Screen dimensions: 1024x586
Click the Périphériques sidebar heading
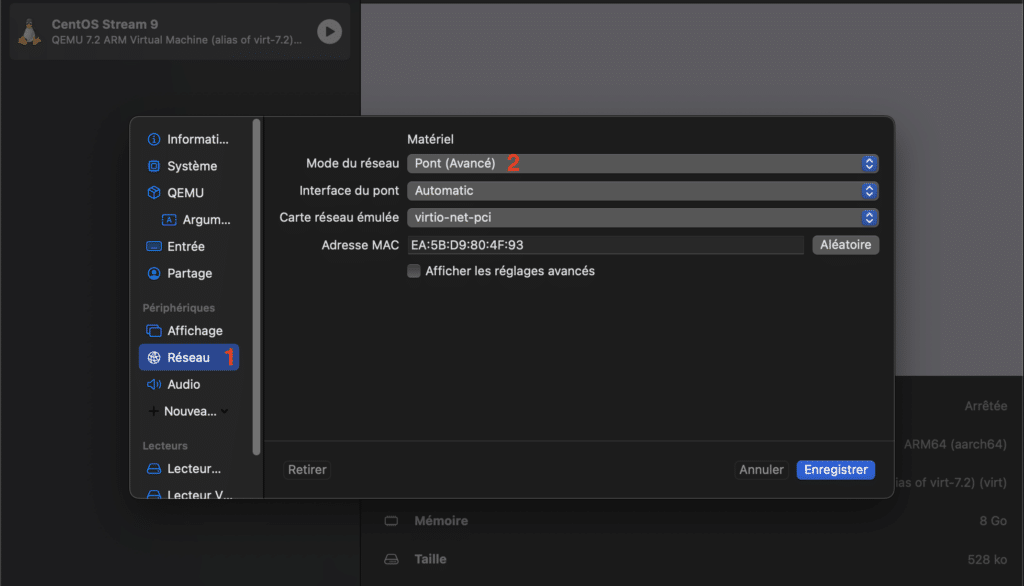coord(178,308)
